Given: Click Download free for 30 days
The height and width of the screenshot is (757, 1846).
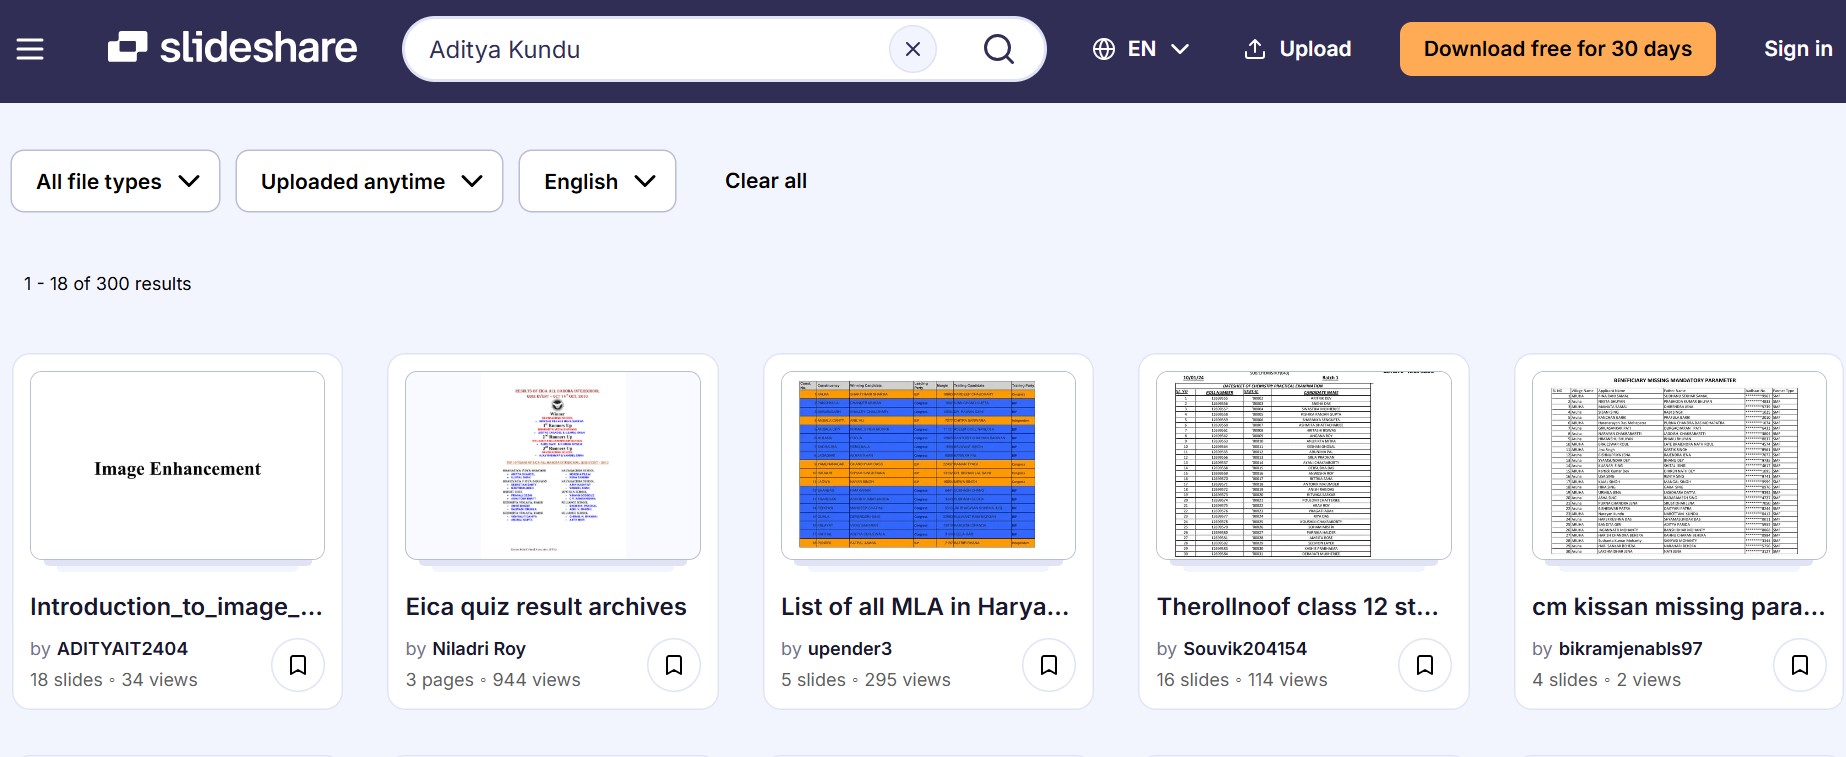Looking at the screenshot, I should (1557, 49).
